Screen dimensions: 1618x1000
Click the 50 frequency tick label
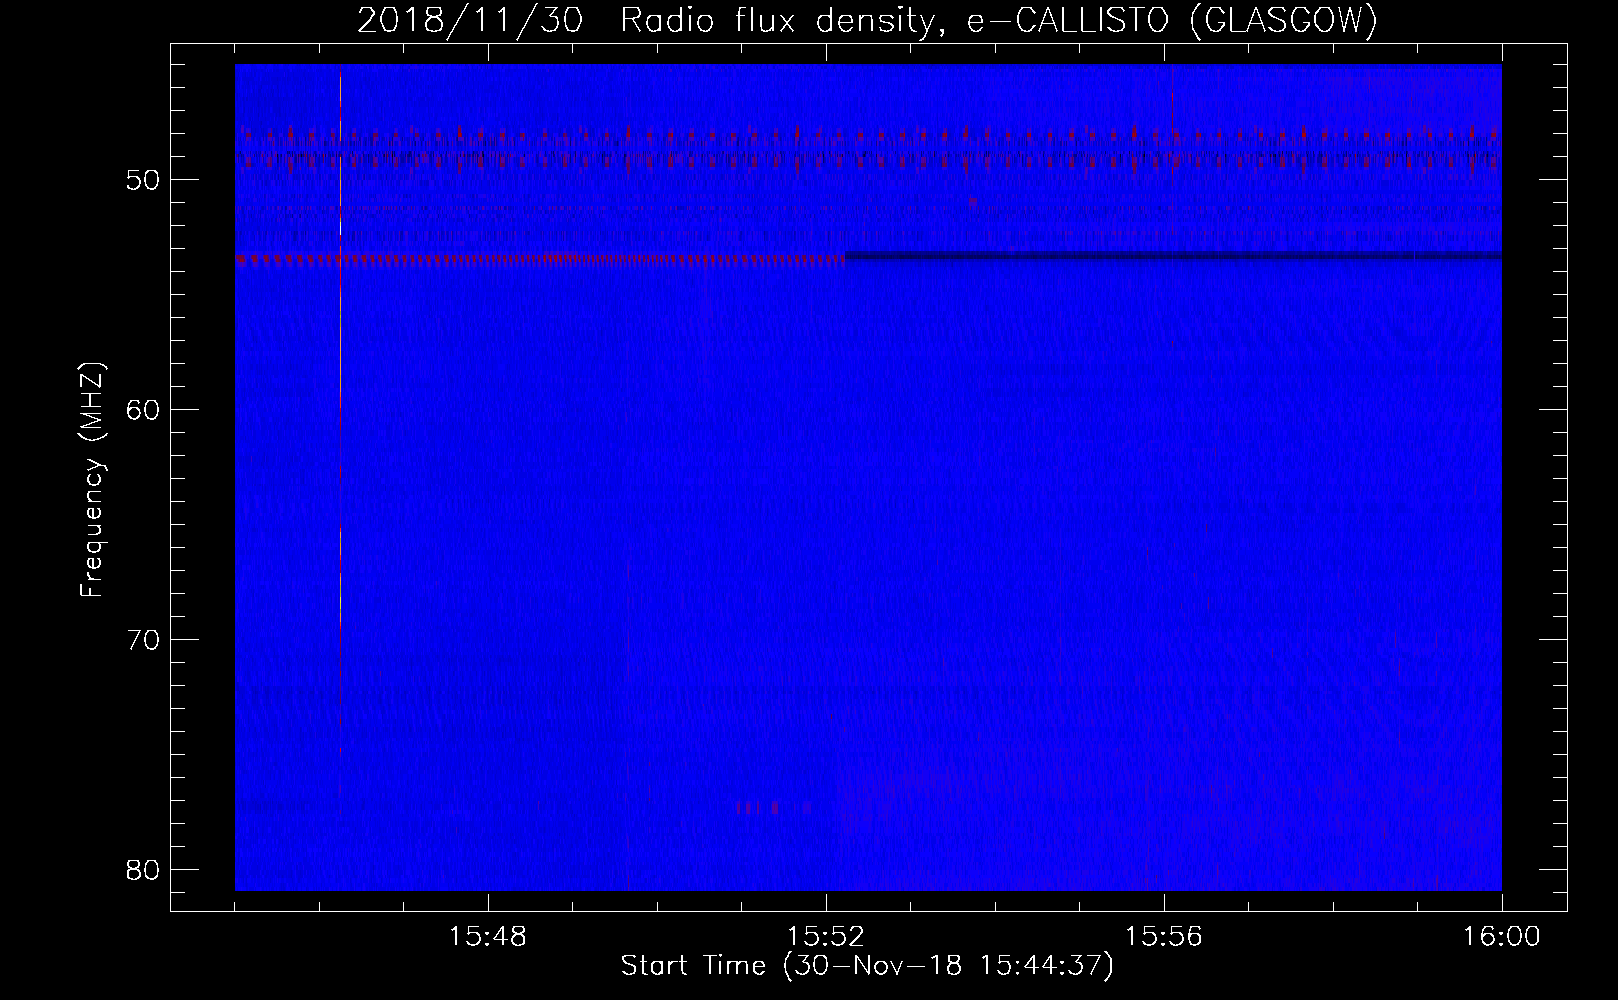click(143, 180)
